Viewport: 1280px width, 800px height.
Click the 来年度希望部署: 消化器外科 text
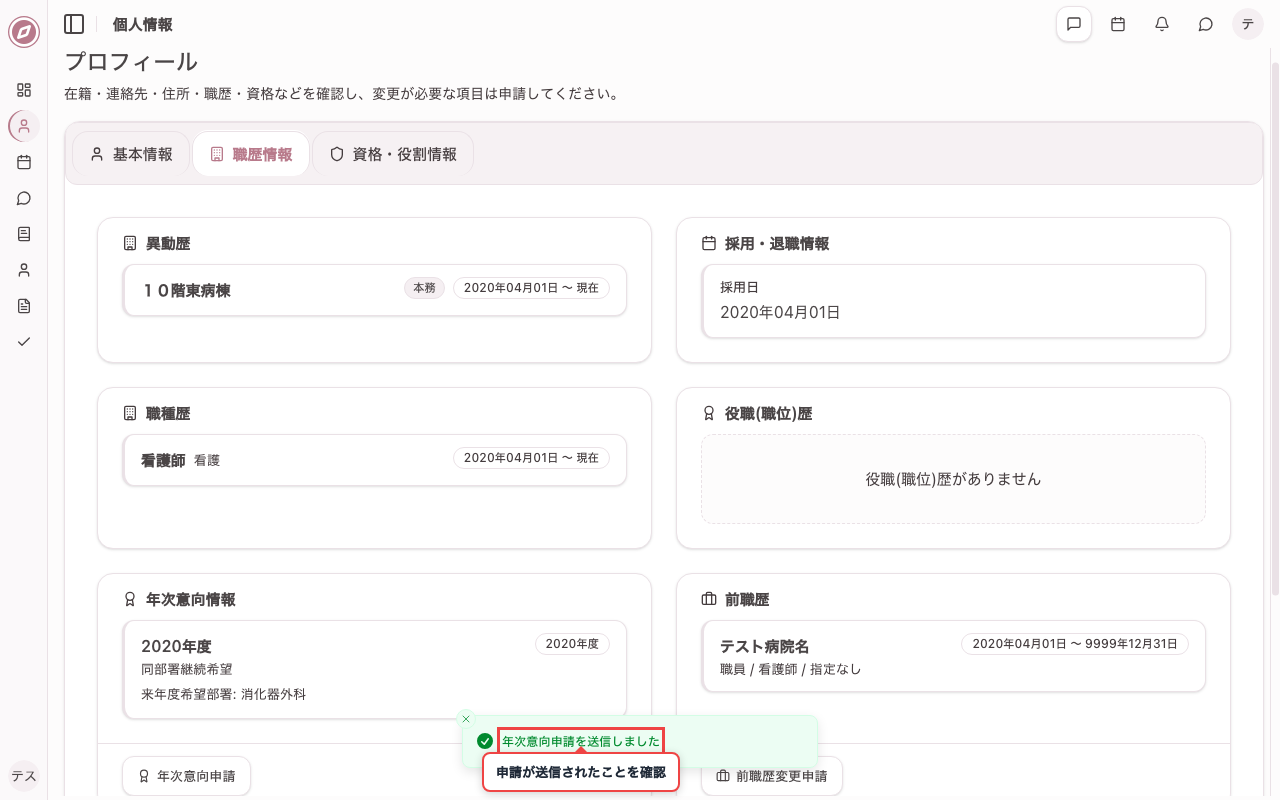pos(224,694)
